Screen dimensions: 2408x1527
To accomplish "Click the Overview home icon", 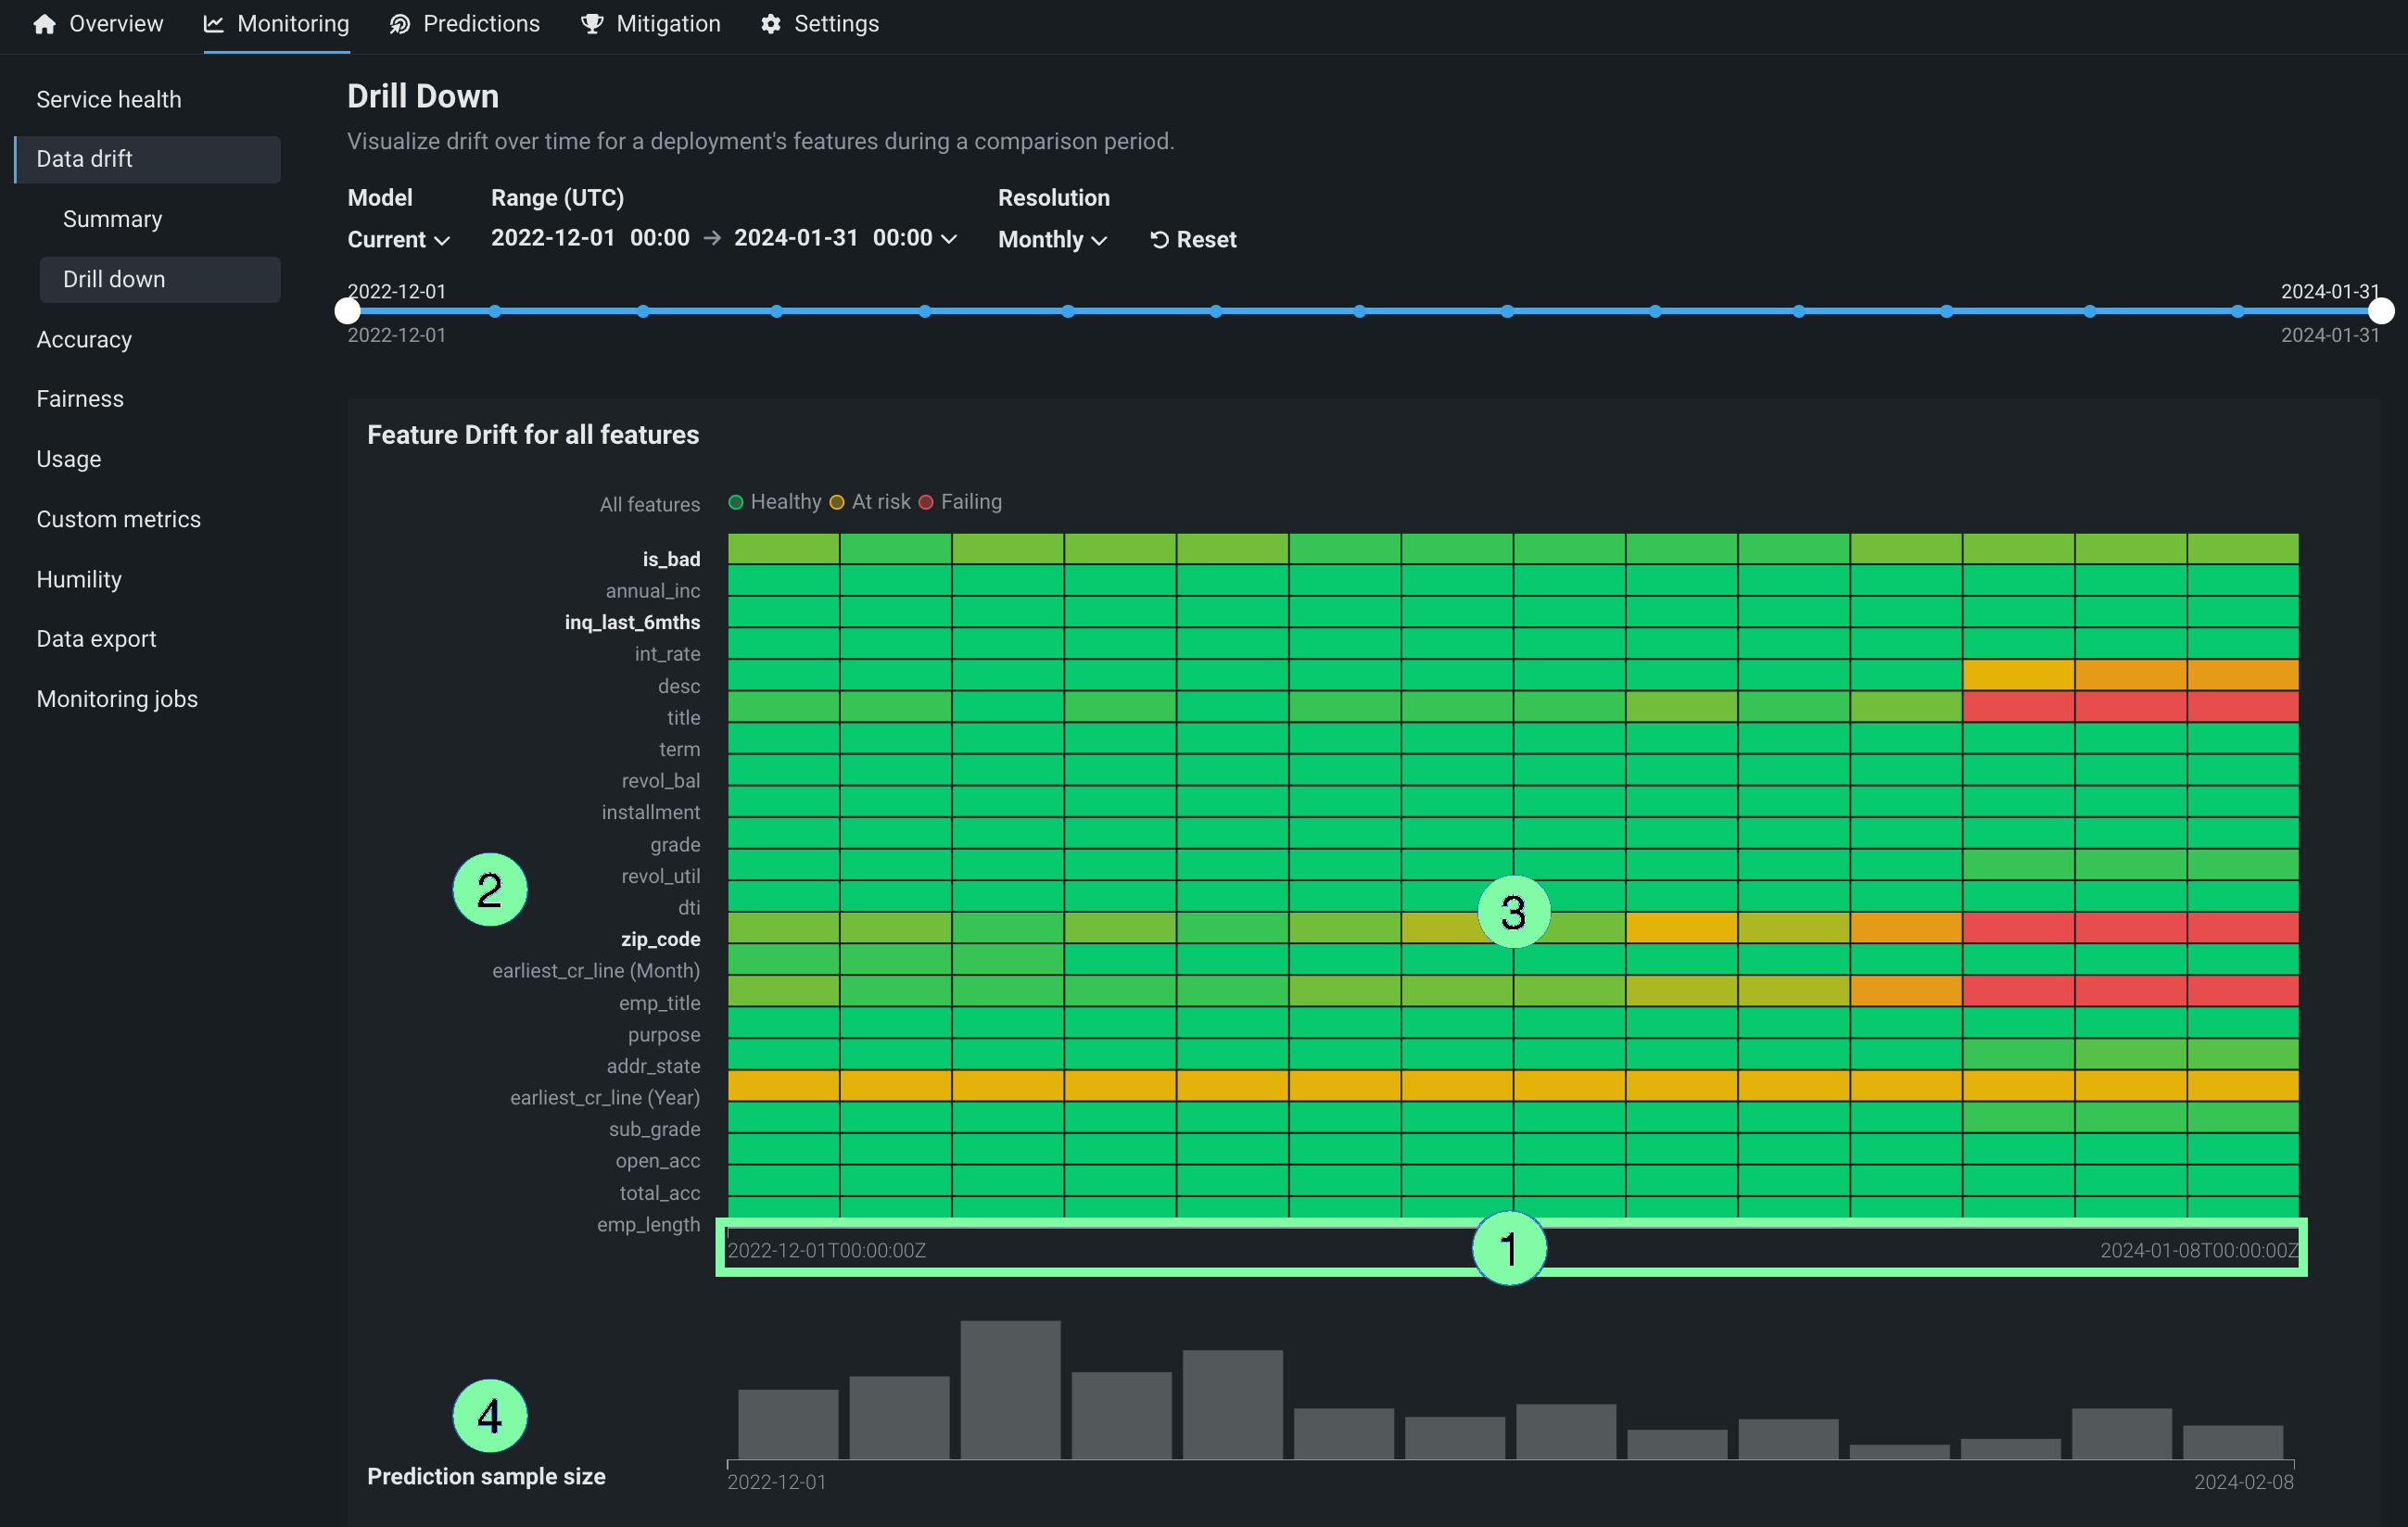I will pyautogui.click(x=44, y=24).
